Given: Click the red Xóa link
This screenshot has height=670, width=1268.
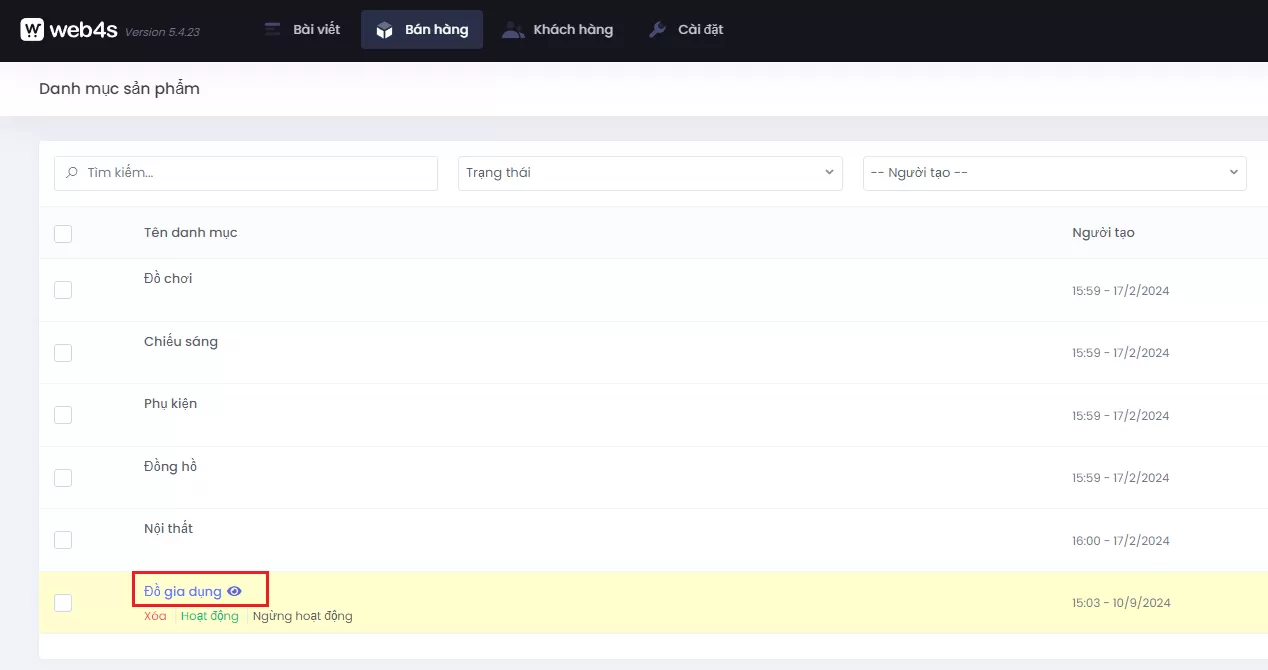Looking at the screenshot, I should pos(155,616).
